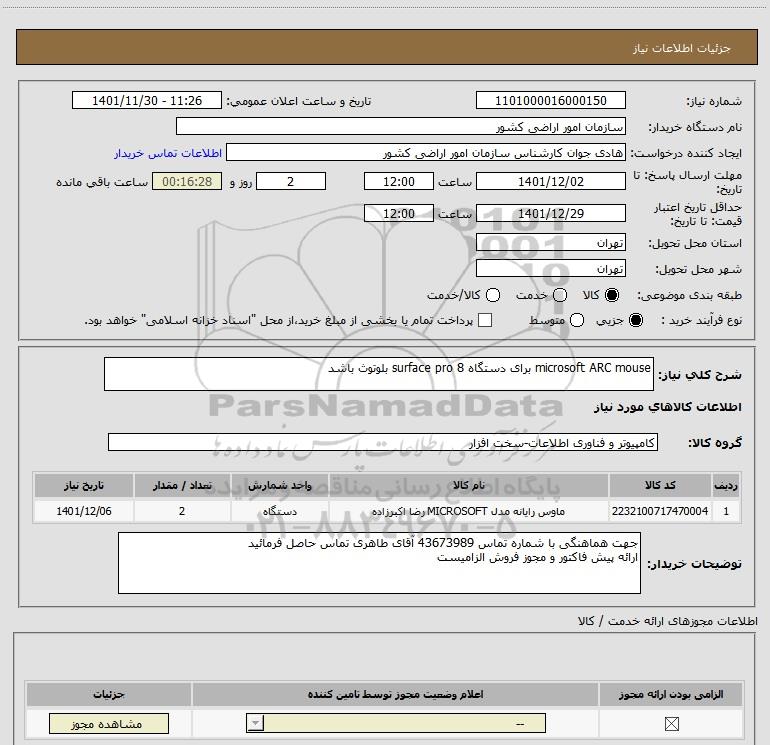Click the شرح کلی نیاز label
The width and height of the screenshot is (770, 745).
click(700, 375)
